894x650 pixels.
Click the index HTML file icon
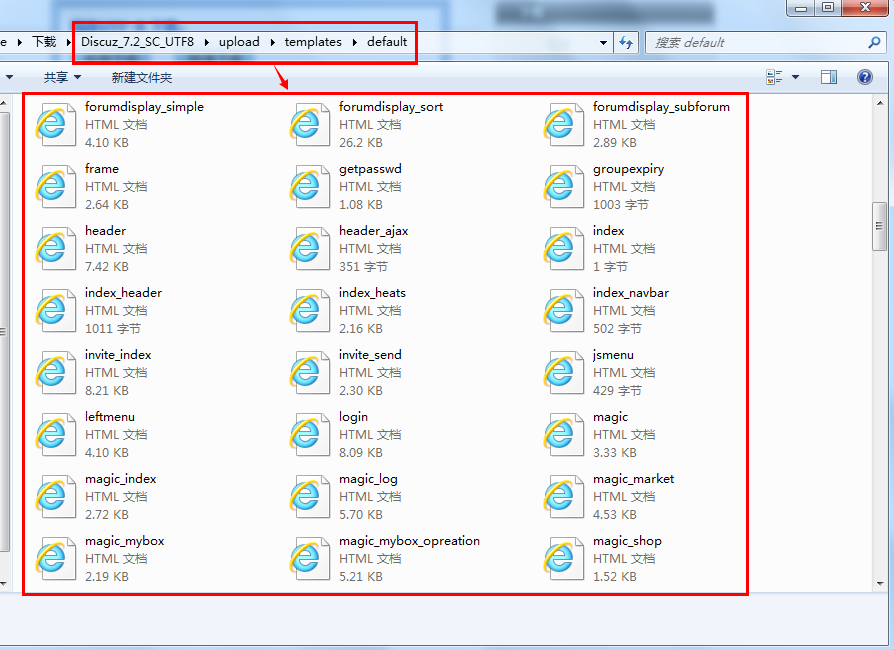[563, 249]
